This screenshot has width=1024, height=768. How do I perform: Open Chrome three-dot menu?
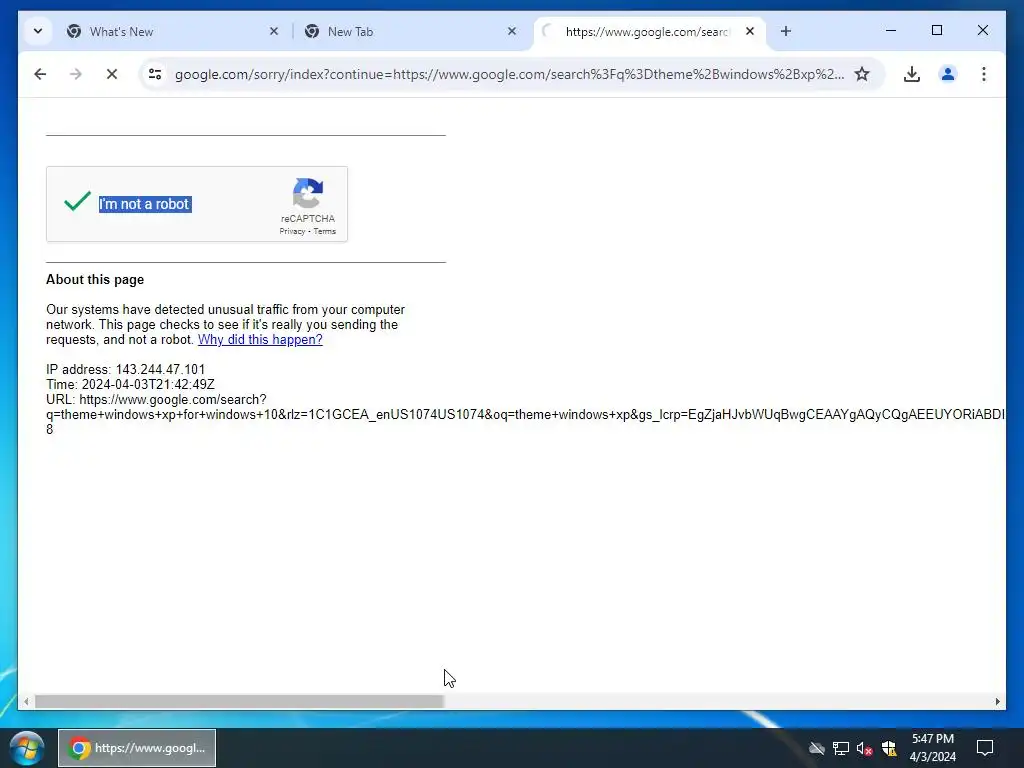pyautogui.click(x=984, y=74)
